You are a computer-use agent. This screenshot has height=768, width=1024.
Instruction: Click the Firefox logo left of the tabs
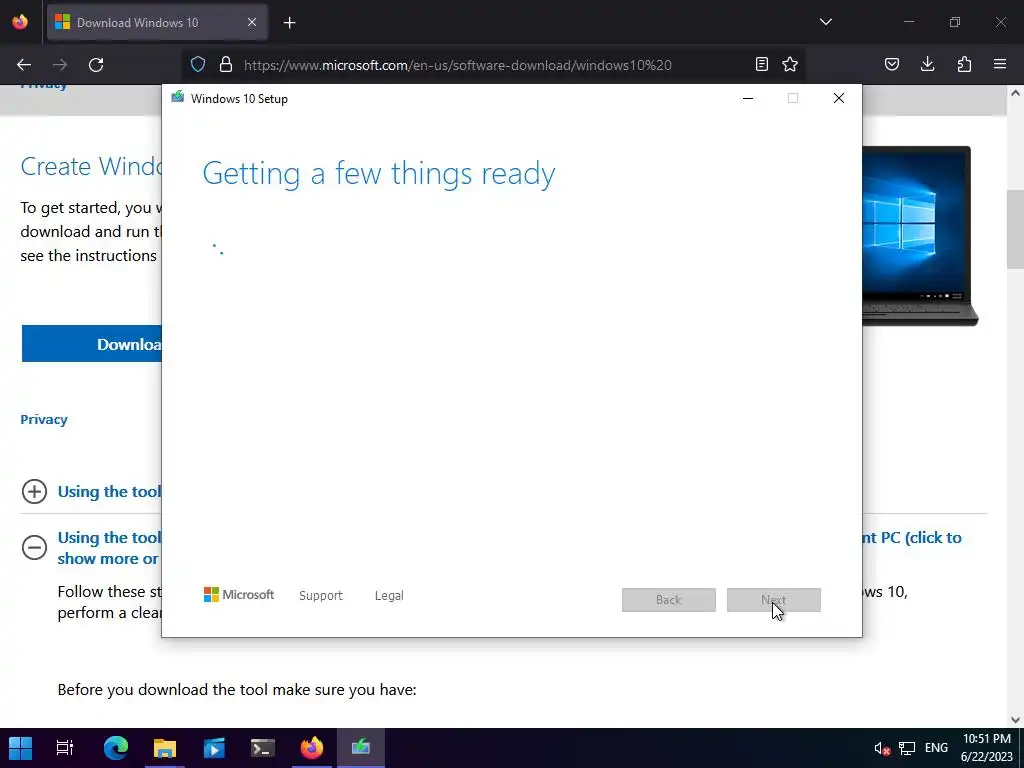[20, 22]
